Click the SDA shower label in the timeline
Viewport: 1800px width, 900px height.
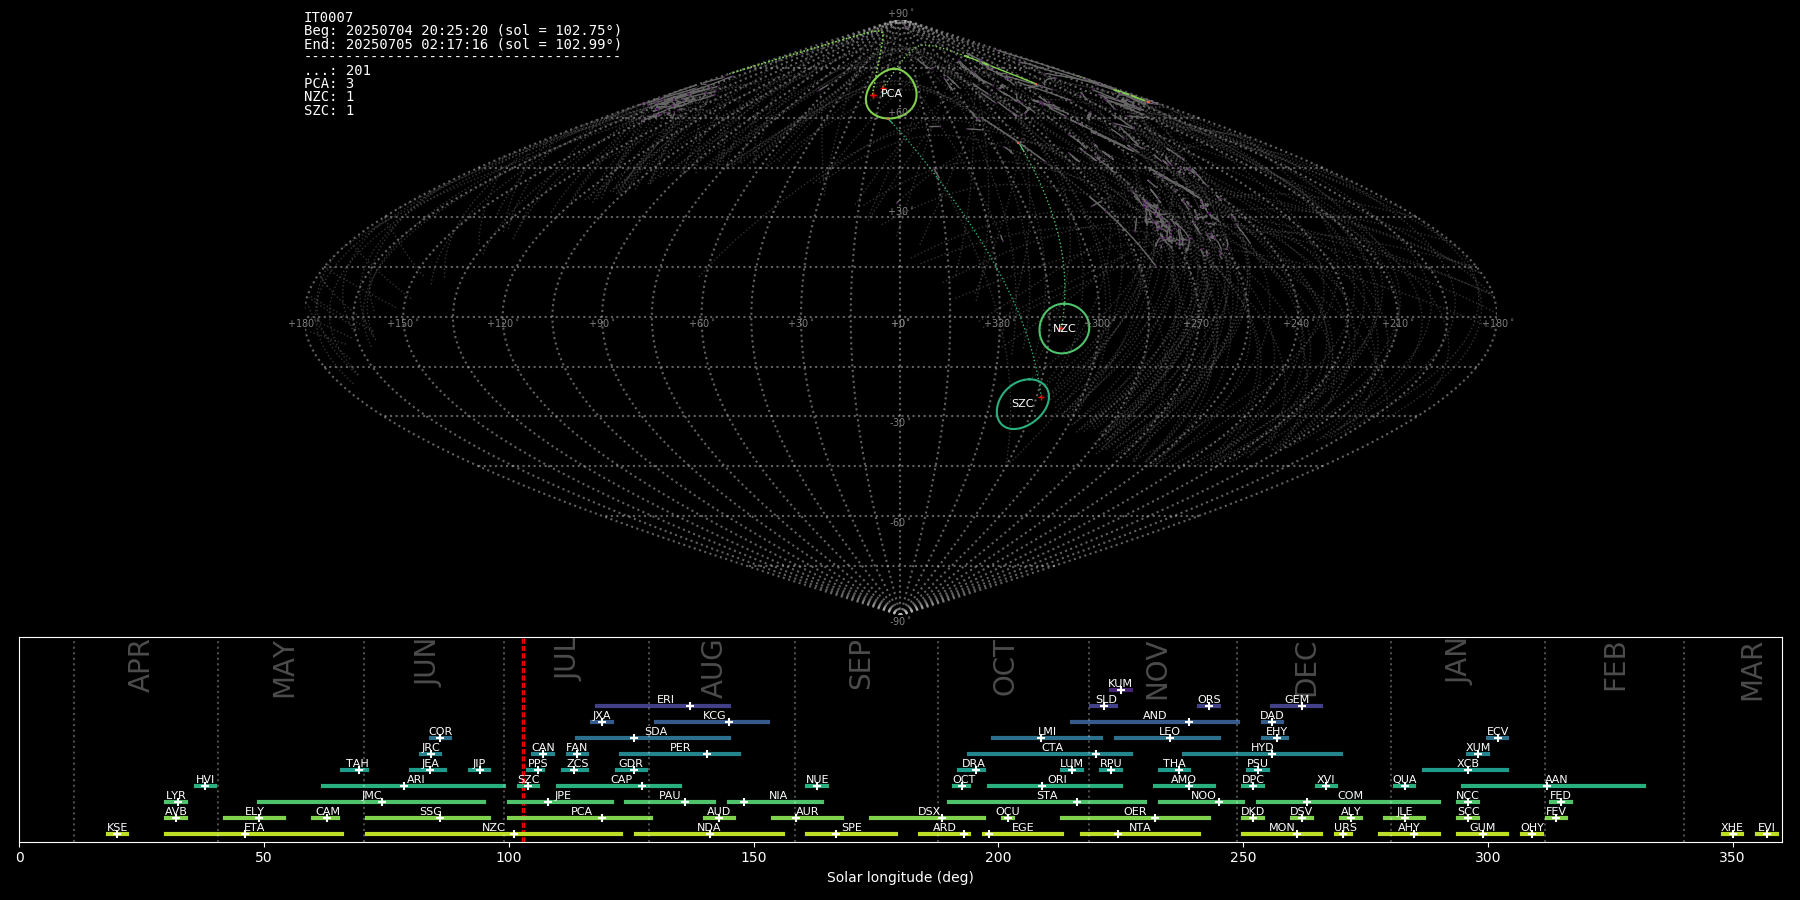click(655, 731)
